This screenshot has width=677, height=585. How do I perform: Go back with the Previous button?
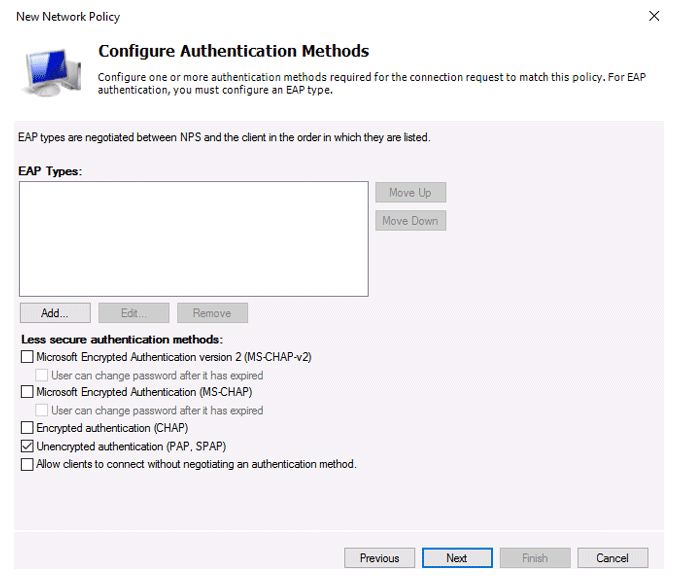(x=380, y=558)
